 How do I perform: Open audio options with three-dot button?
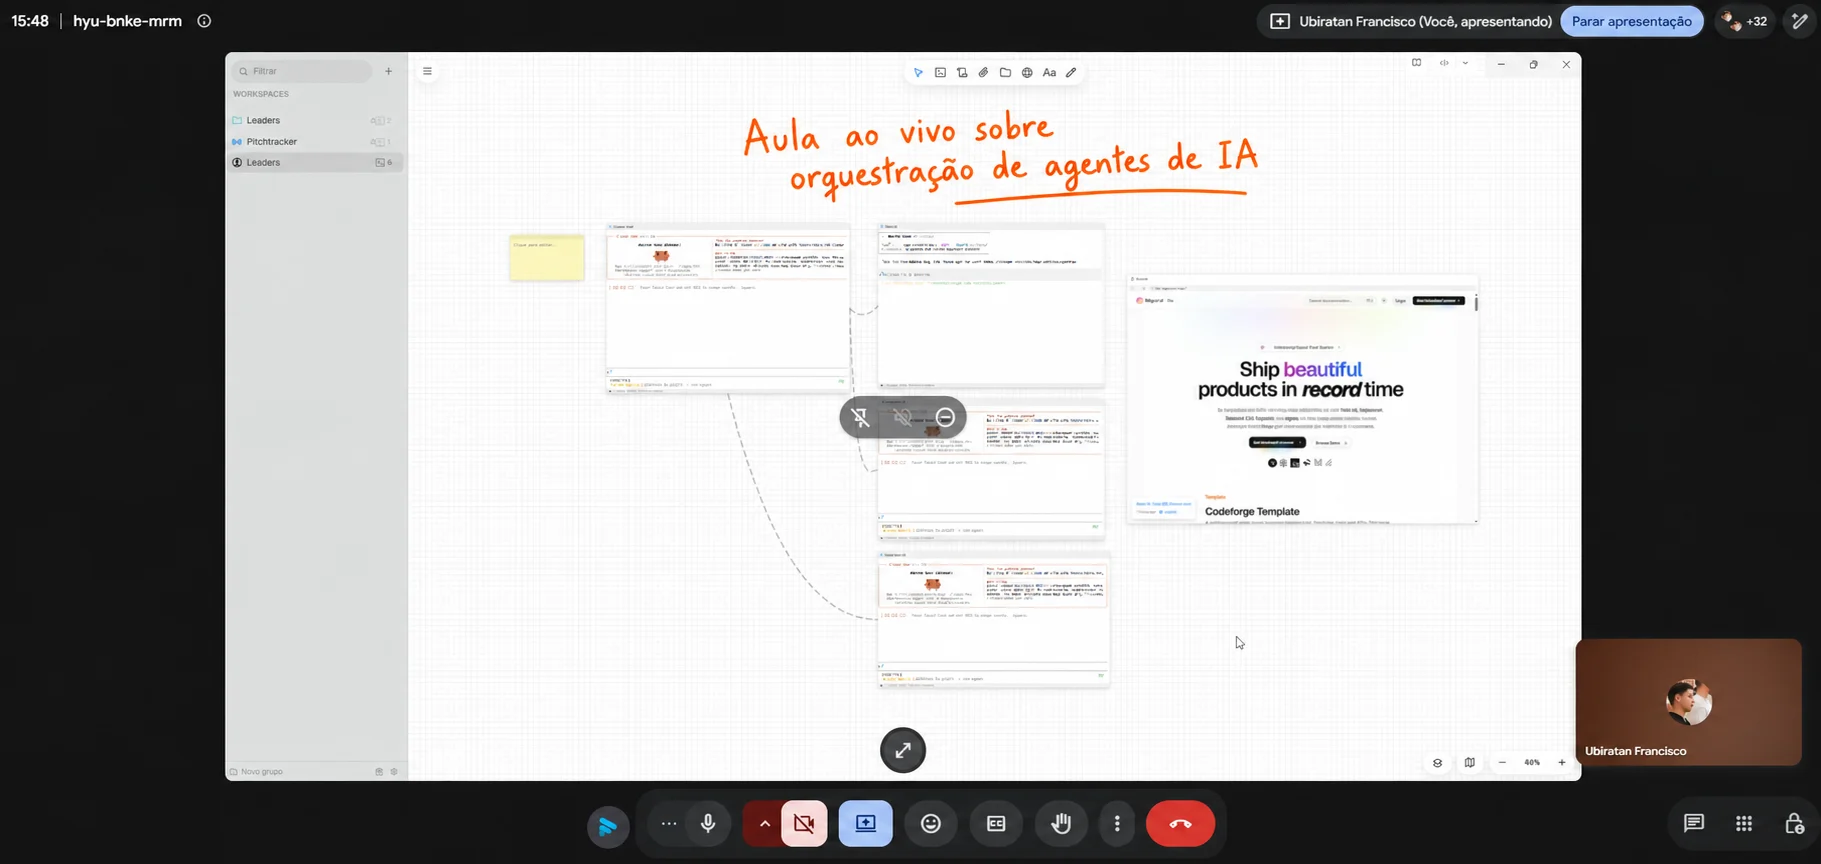click(669, 824)
